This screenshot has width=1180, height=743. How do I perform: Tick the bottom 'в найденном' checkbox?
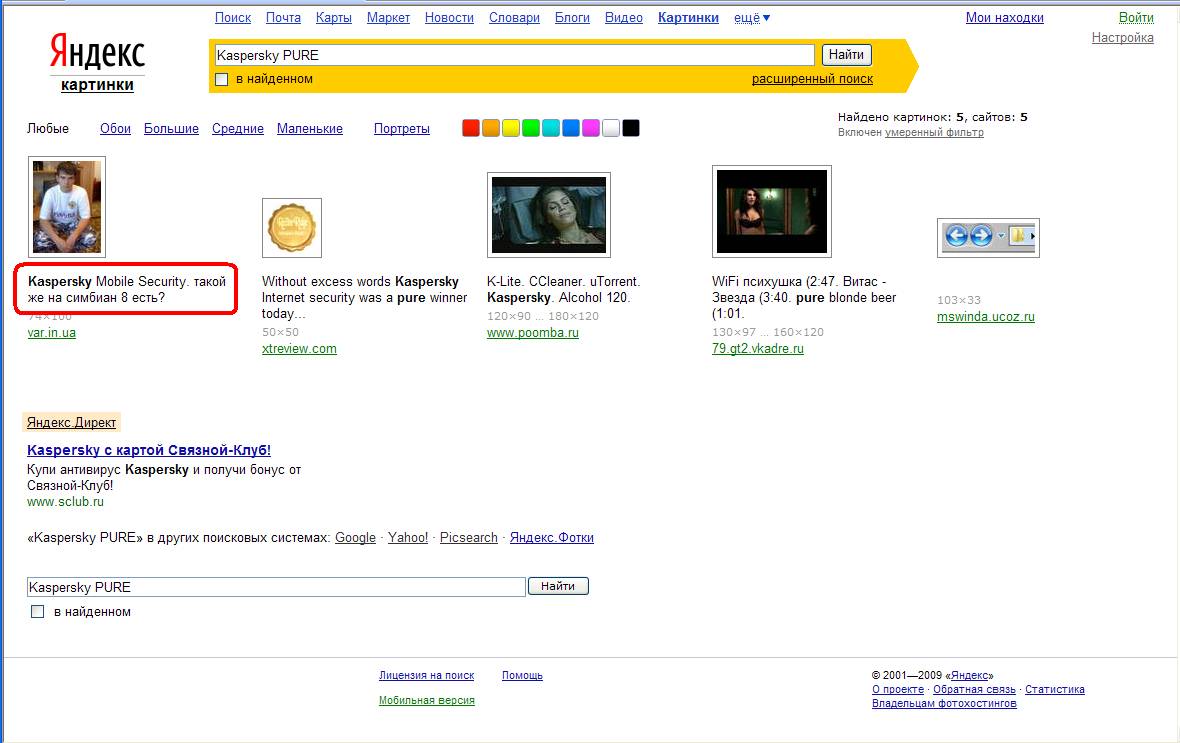click(38, 612)
